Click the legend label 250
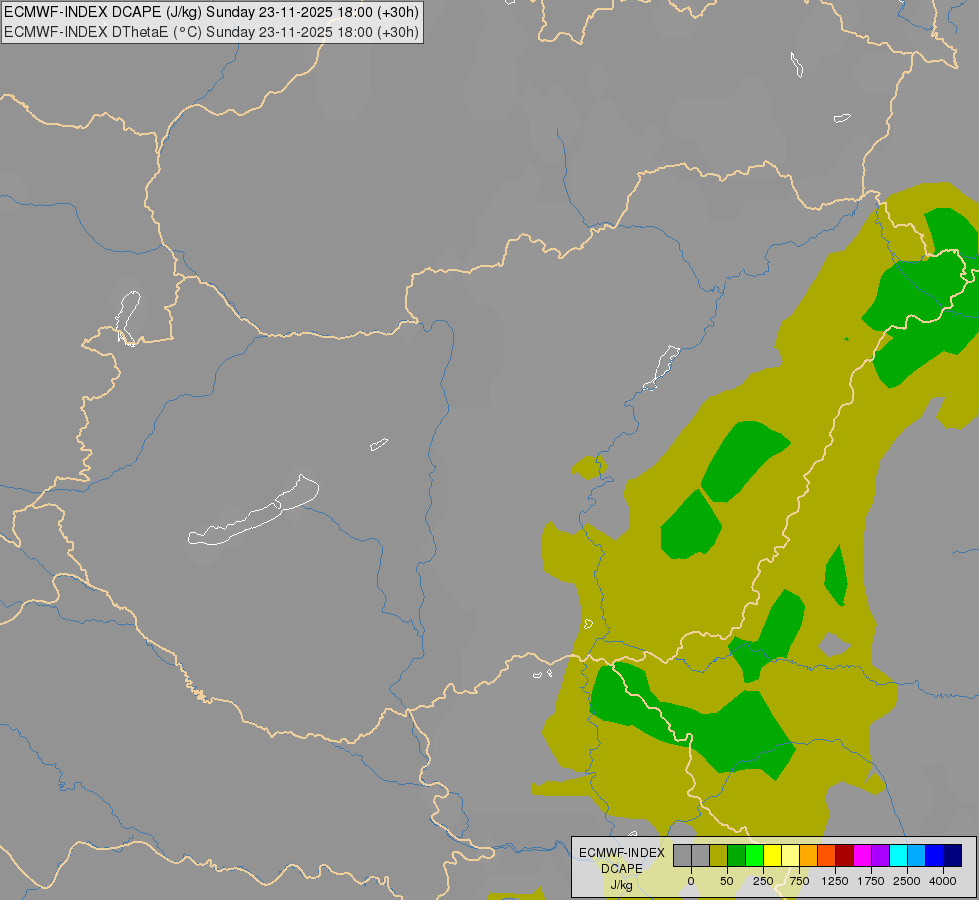 tap(763, 881)
